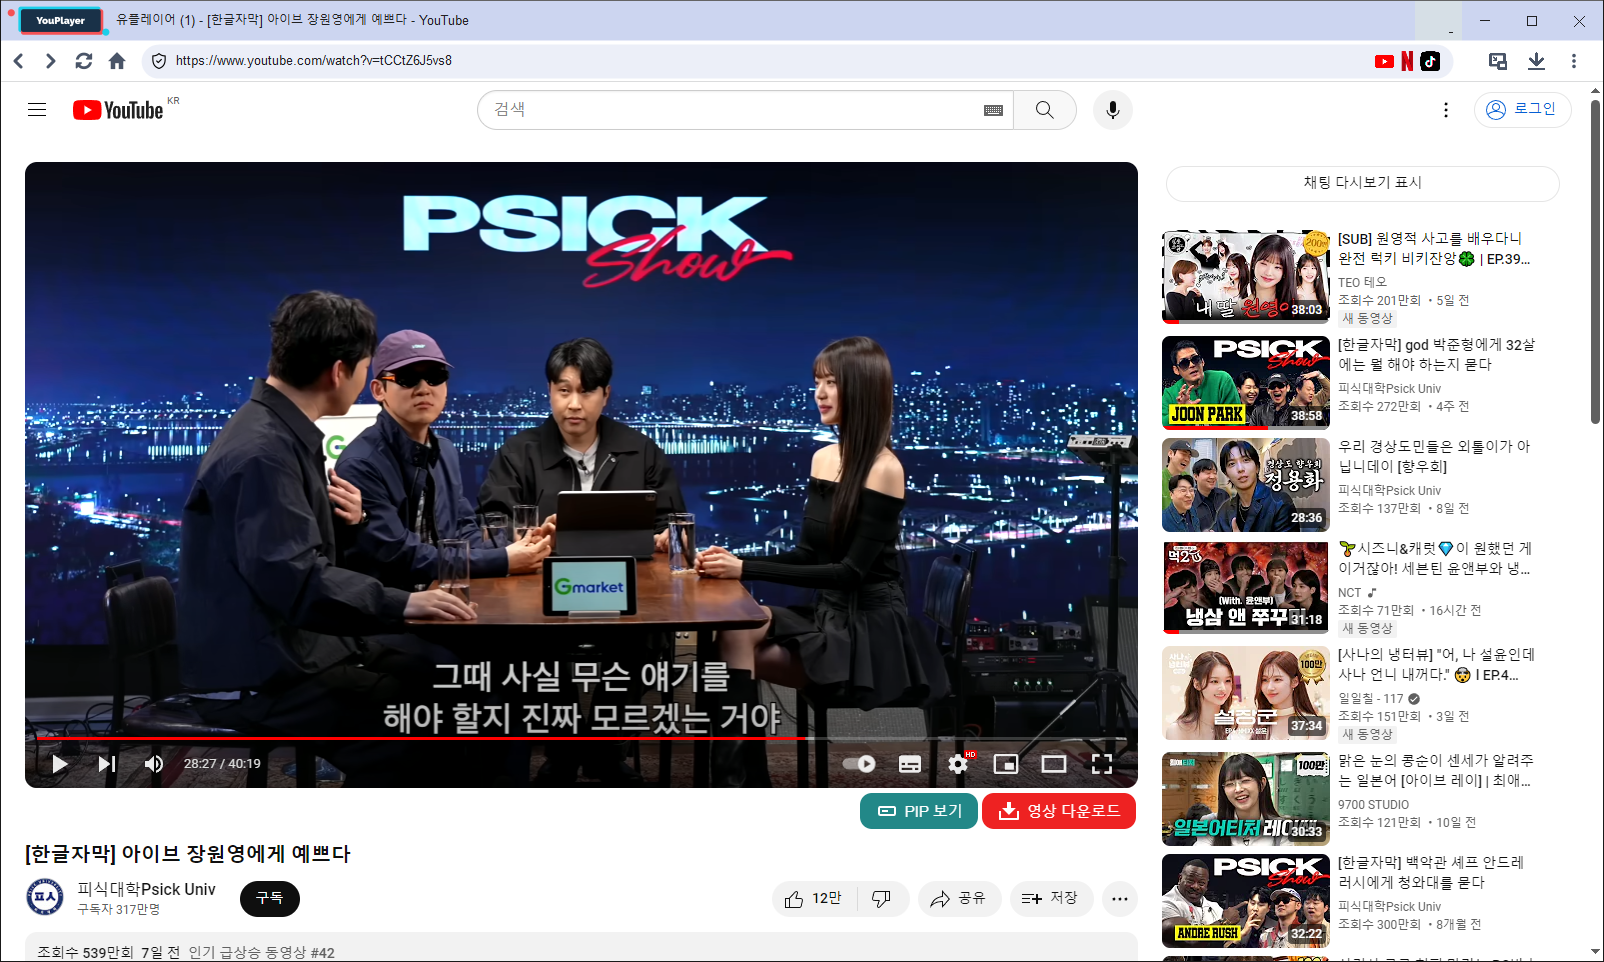The width and height of the screenshot is (1604, 962).
Task: Open the YouPlayer browser three-dot menu
Action: (x=1573, y=61)
